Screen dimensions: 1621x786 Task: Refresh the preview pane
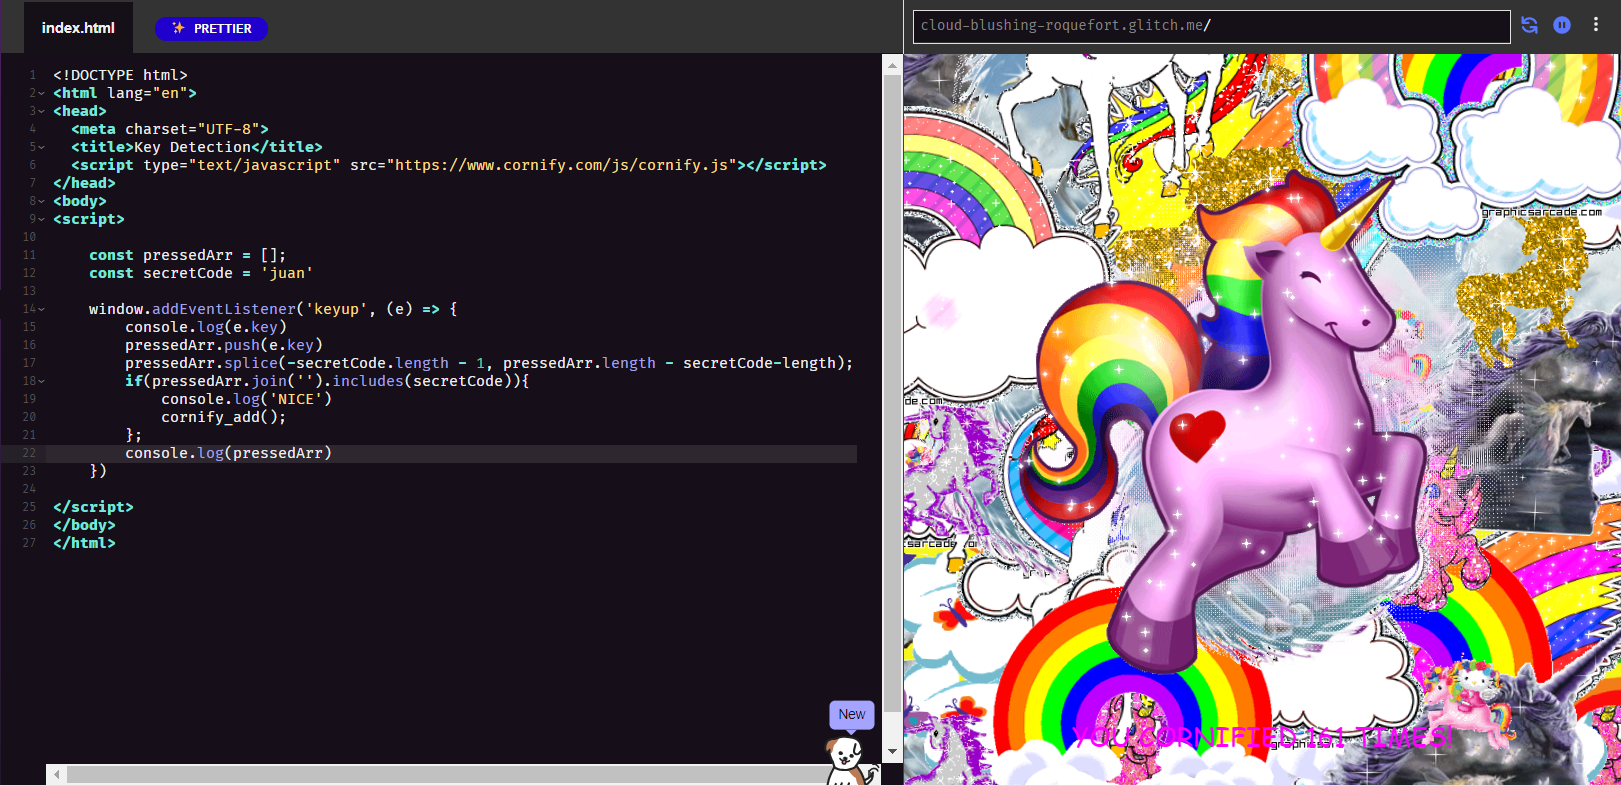tap(1529, 25)
